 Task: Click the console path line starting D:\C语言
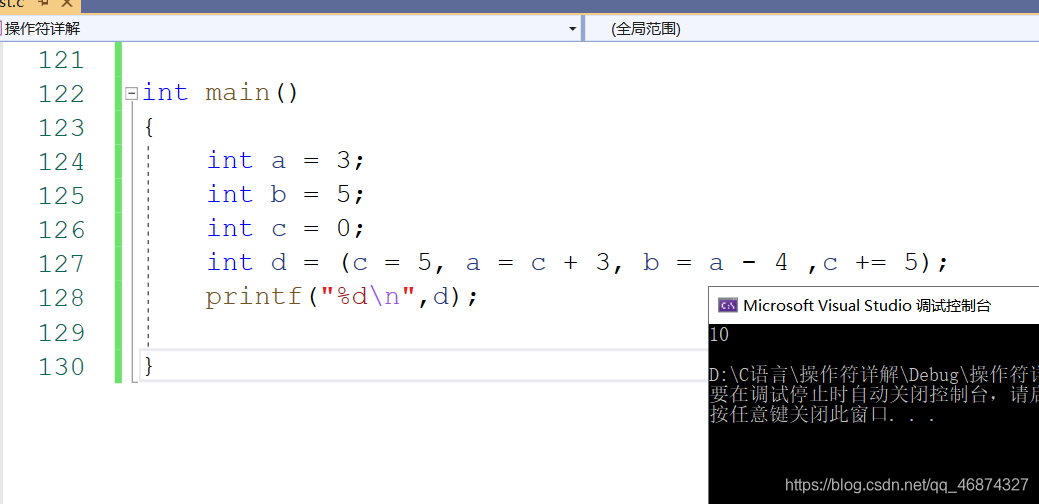click(x=874, y=375)
